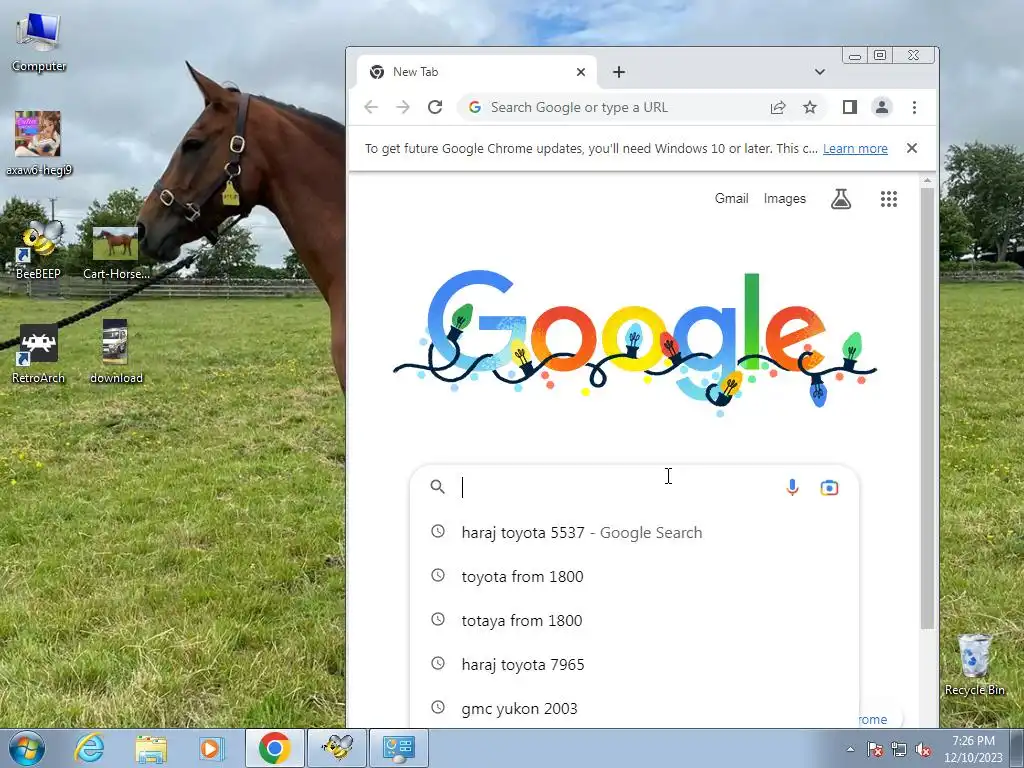
Task: Click the Chrome taskbar button
Action: click(274, 748)
